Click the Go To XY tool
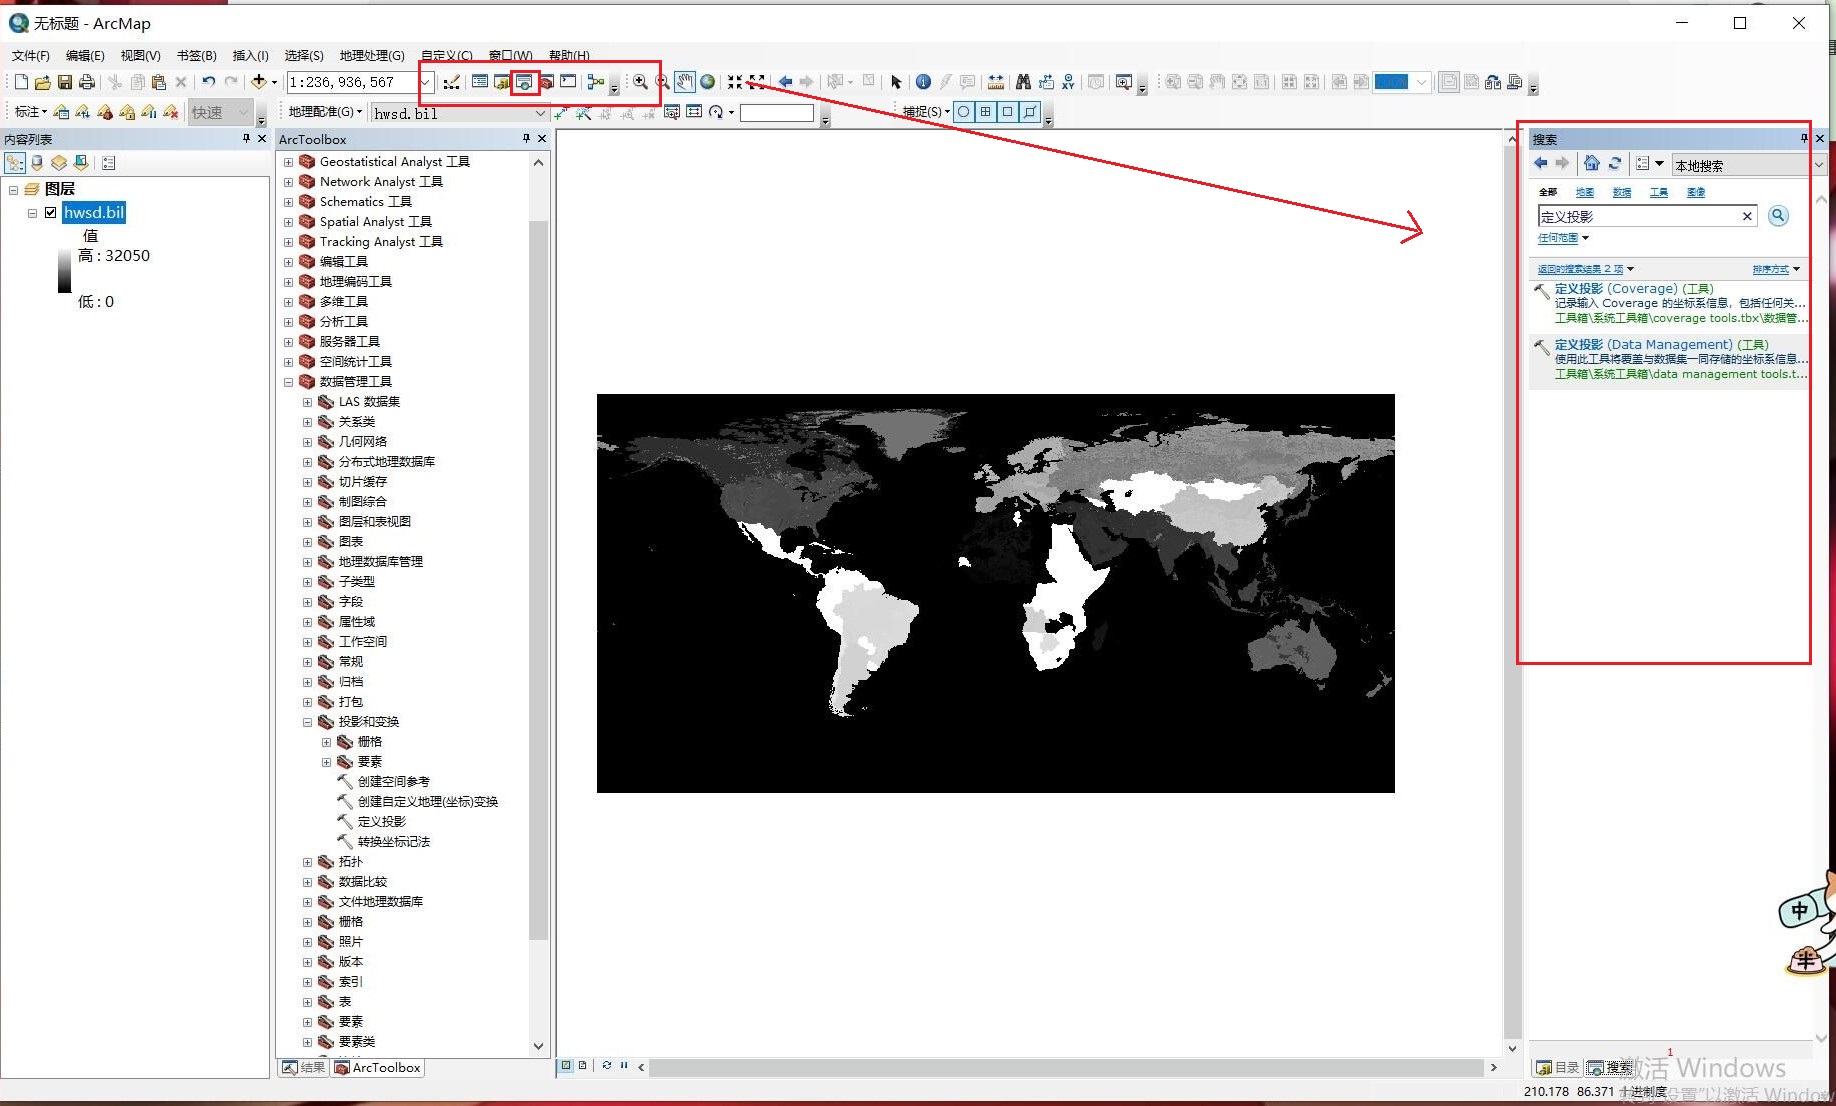This screenshot has height=1106, width=1836. [1069, 82]
